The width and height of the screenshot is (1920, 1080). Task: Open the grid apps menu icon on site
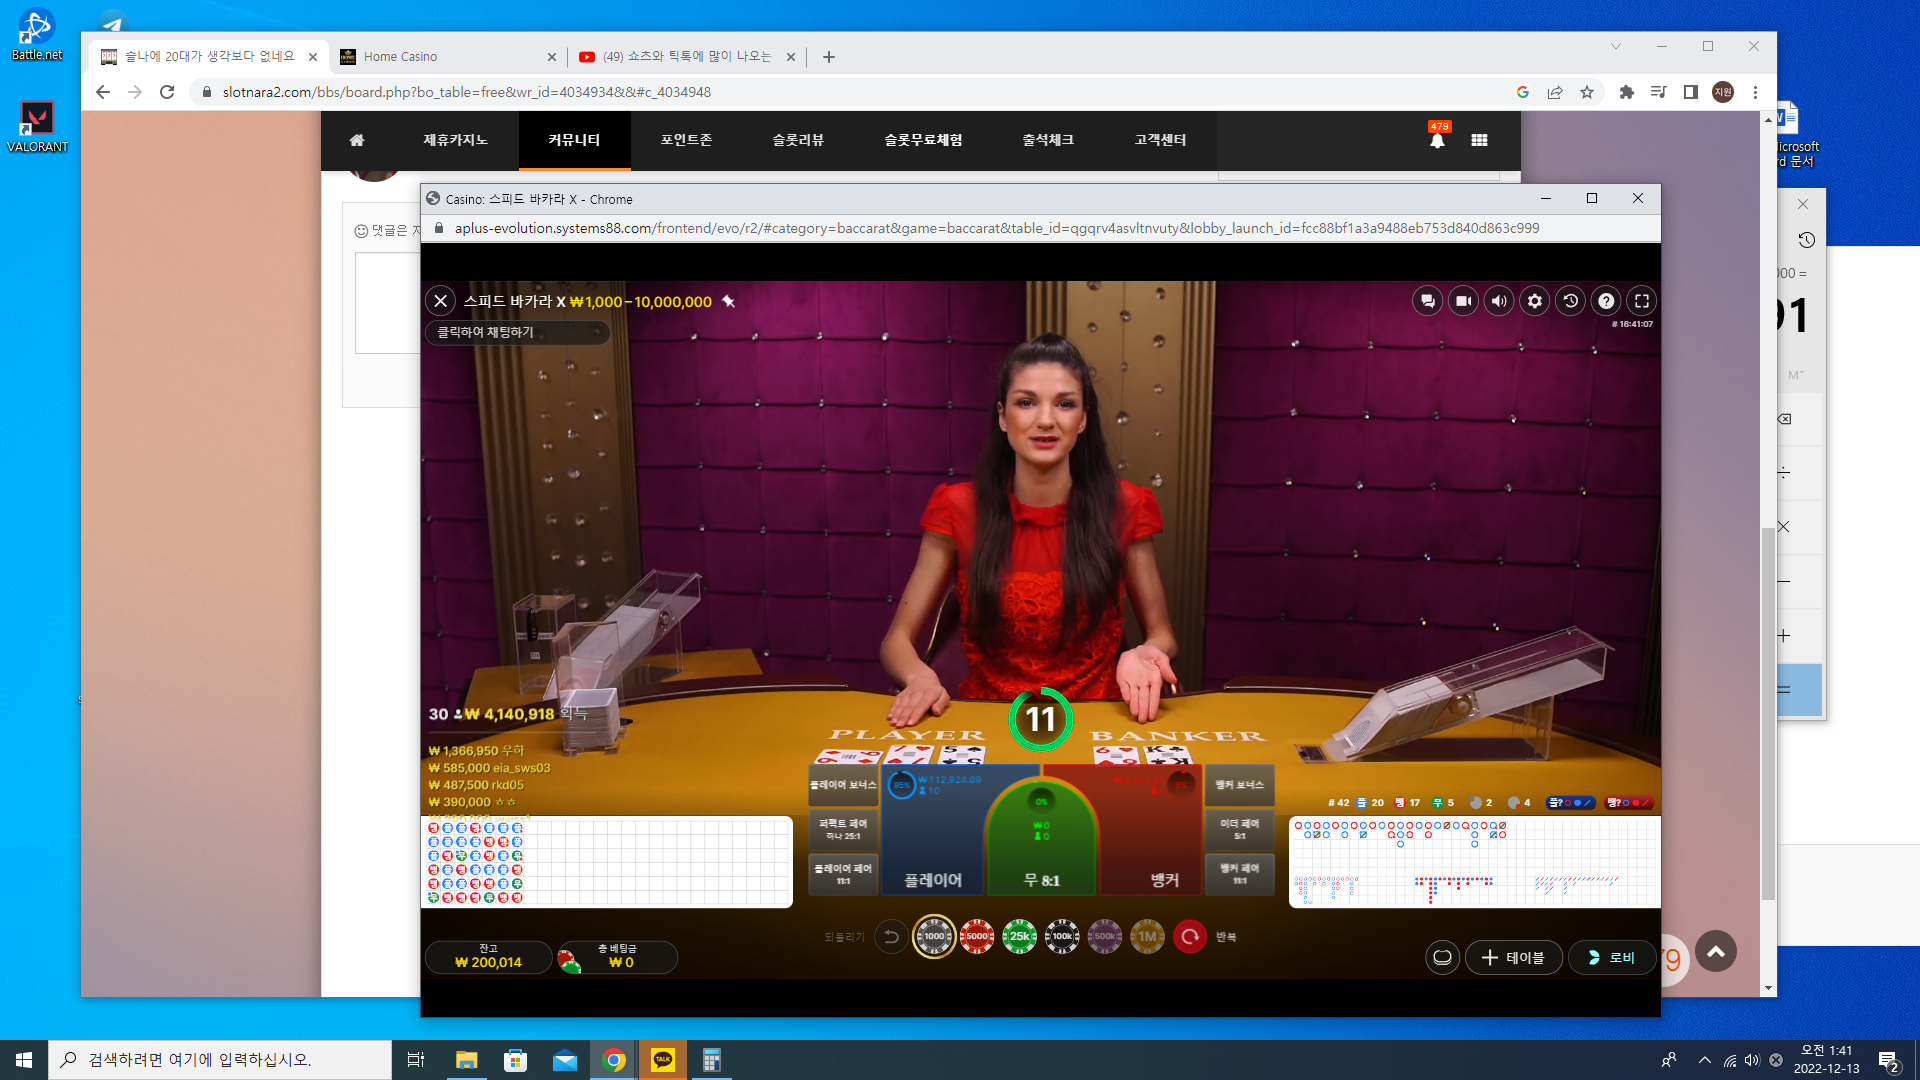[1480, 140]
